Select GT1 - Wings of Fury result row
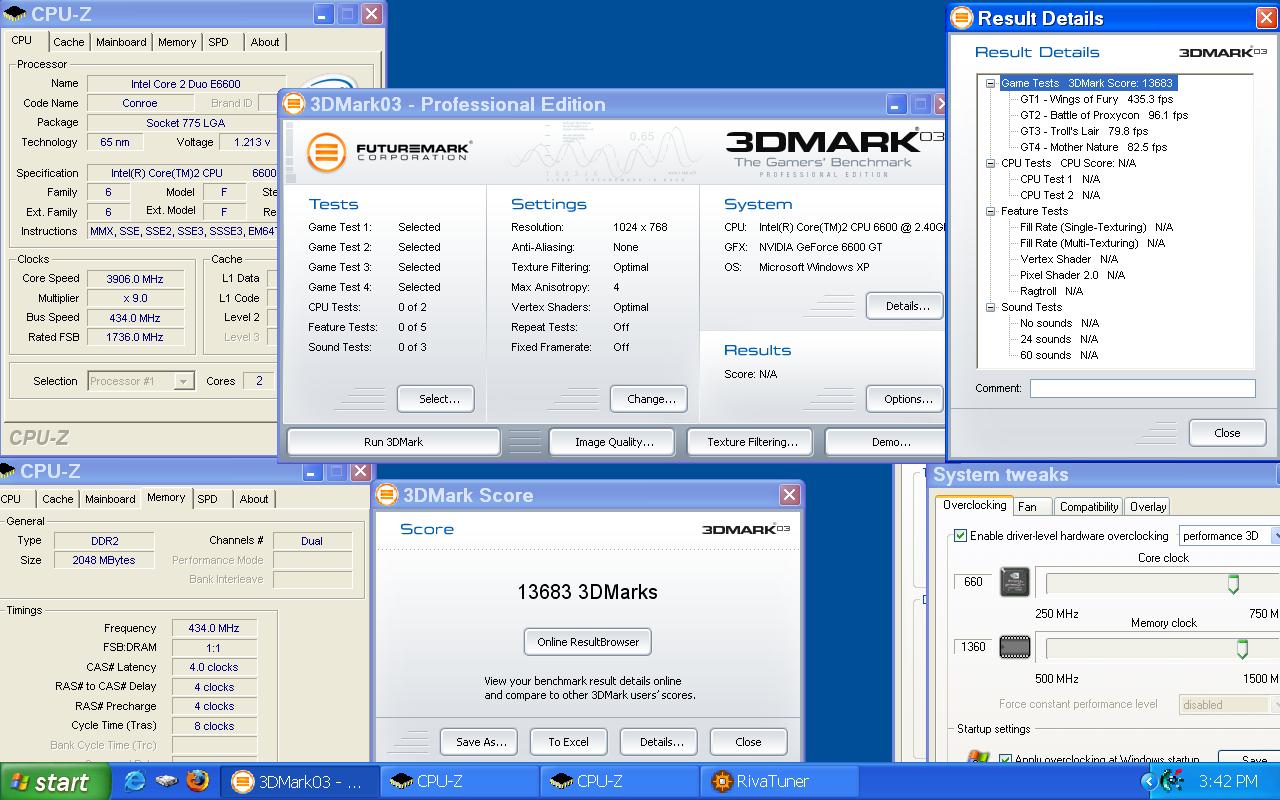Screen dimensions: 1280x800 [1096, 99]
